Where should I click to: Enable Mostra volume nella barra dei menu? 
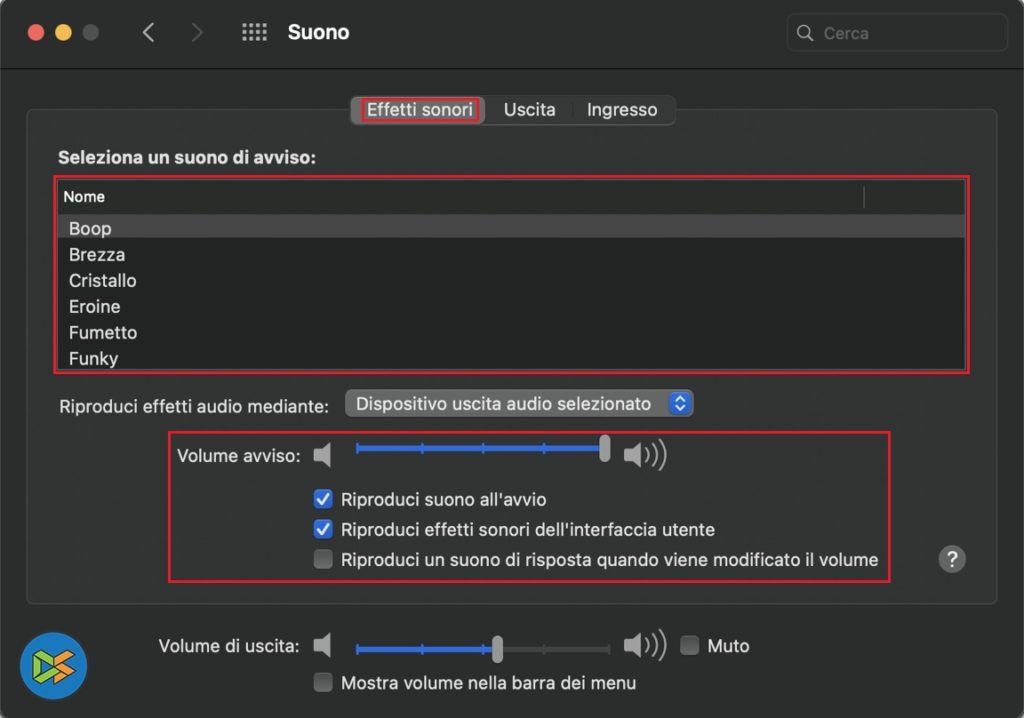[x=323, y=683]
